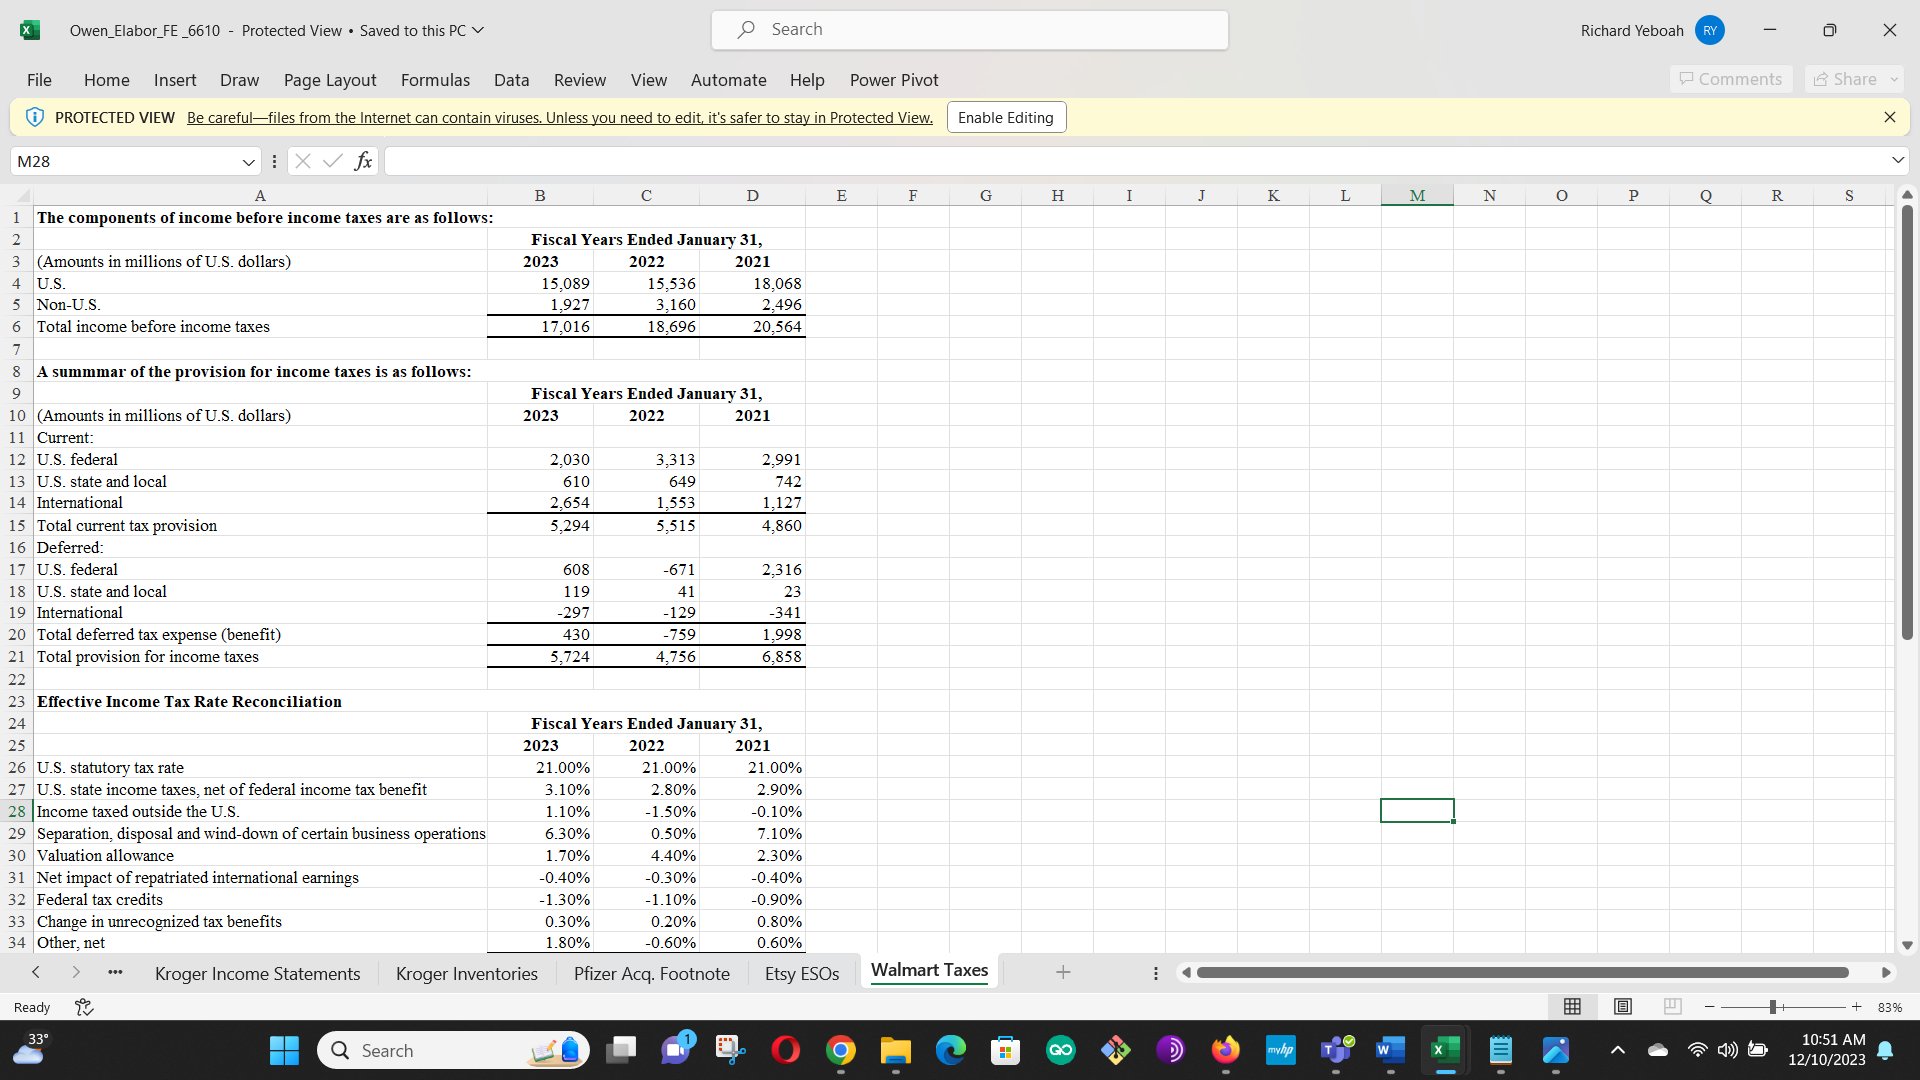The height and width of the screenshot is (1080, 1920).
Task: Switch to Normal view icon in status bar
Action: click(1572, 1007)
